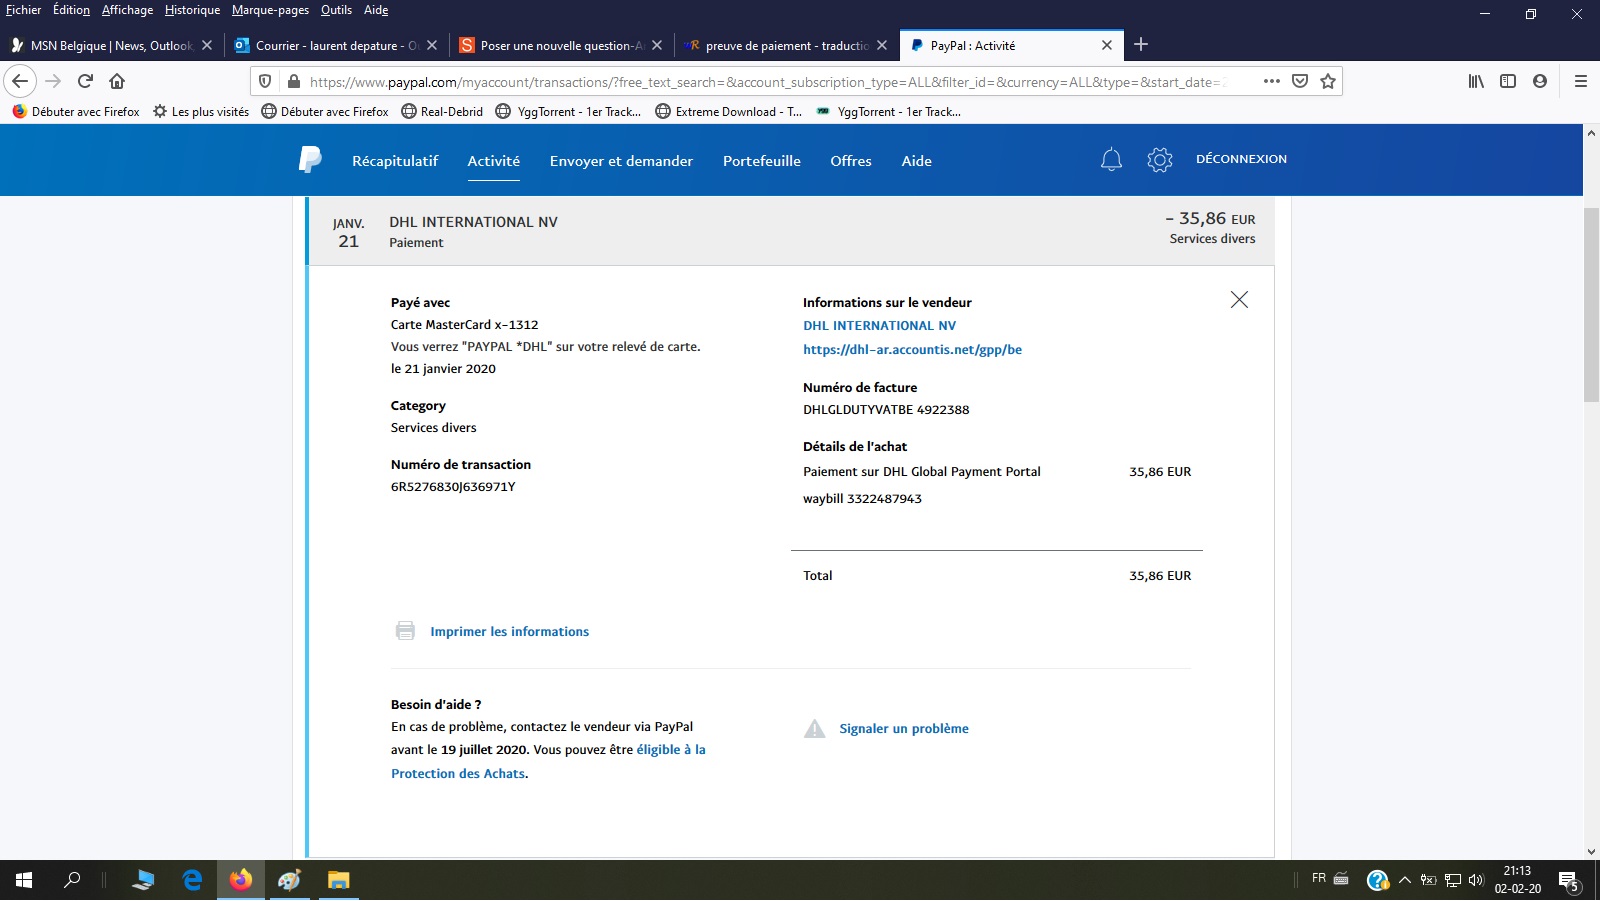Screen dimensions: 1600x901
Task: Open the Marque-pages menu
Action: click(x=270, y=10)
